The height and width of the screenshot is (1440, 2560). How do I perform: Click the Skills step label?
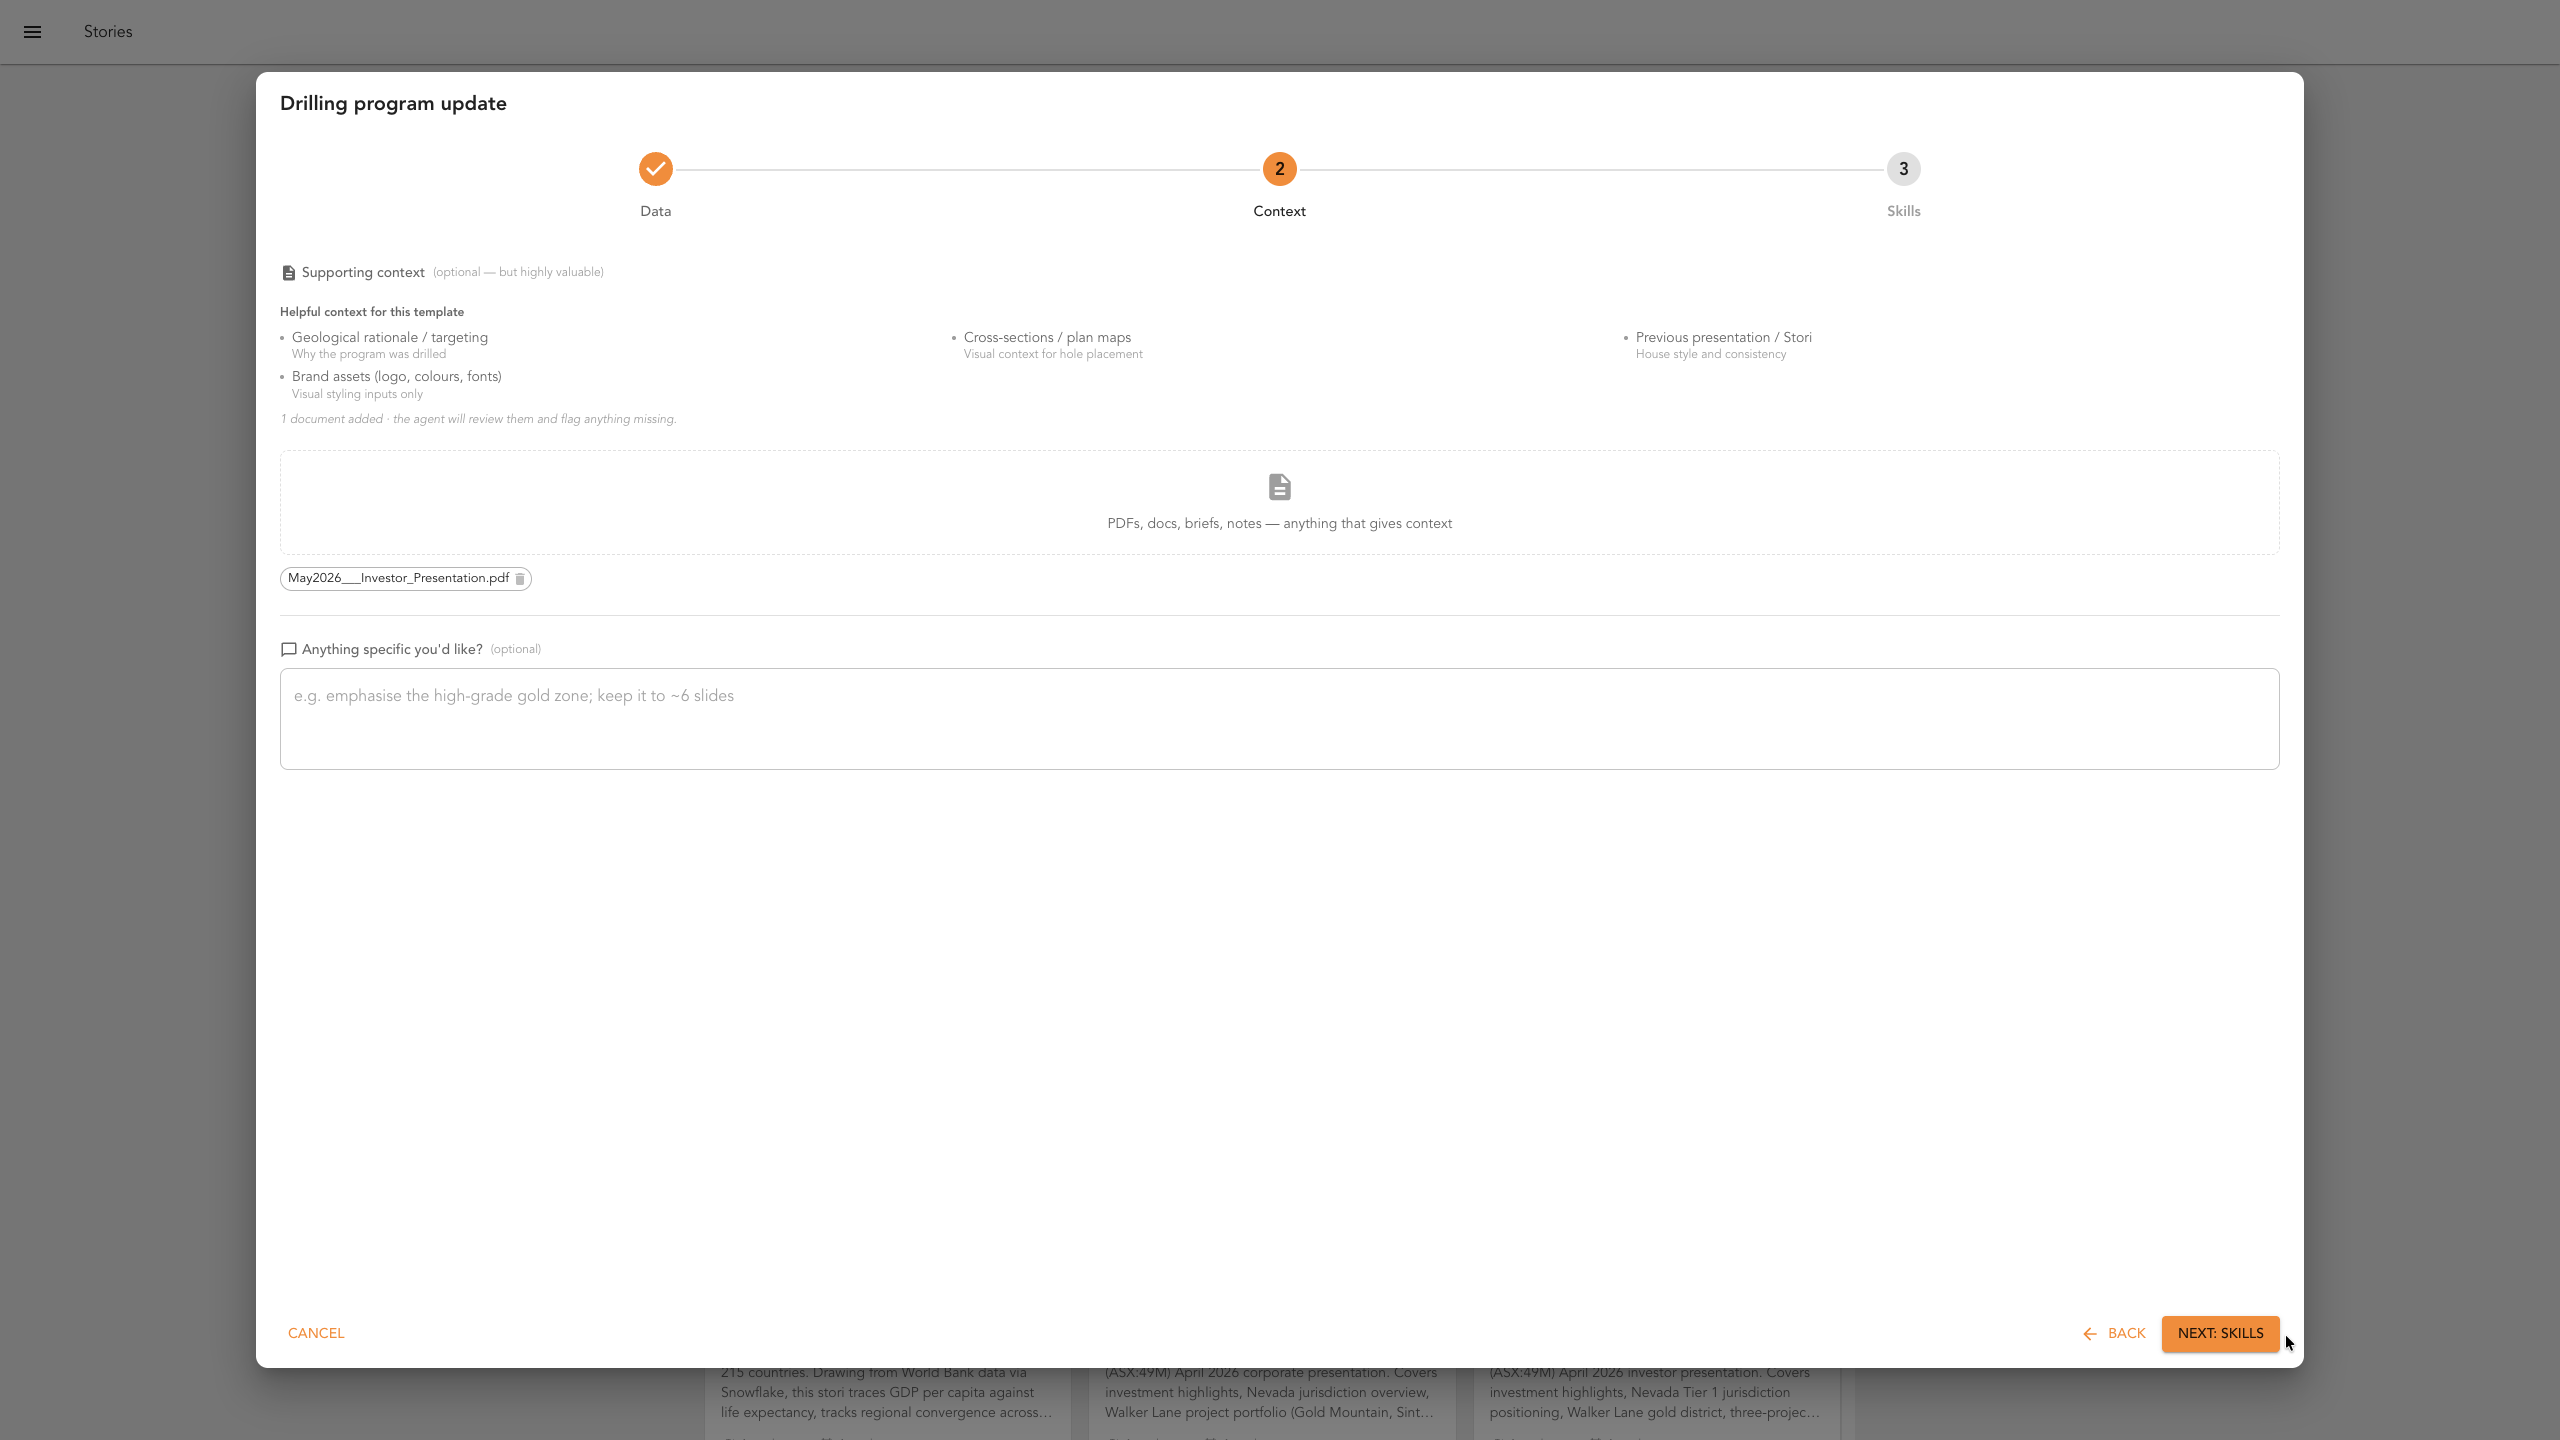coord(1904,211)
